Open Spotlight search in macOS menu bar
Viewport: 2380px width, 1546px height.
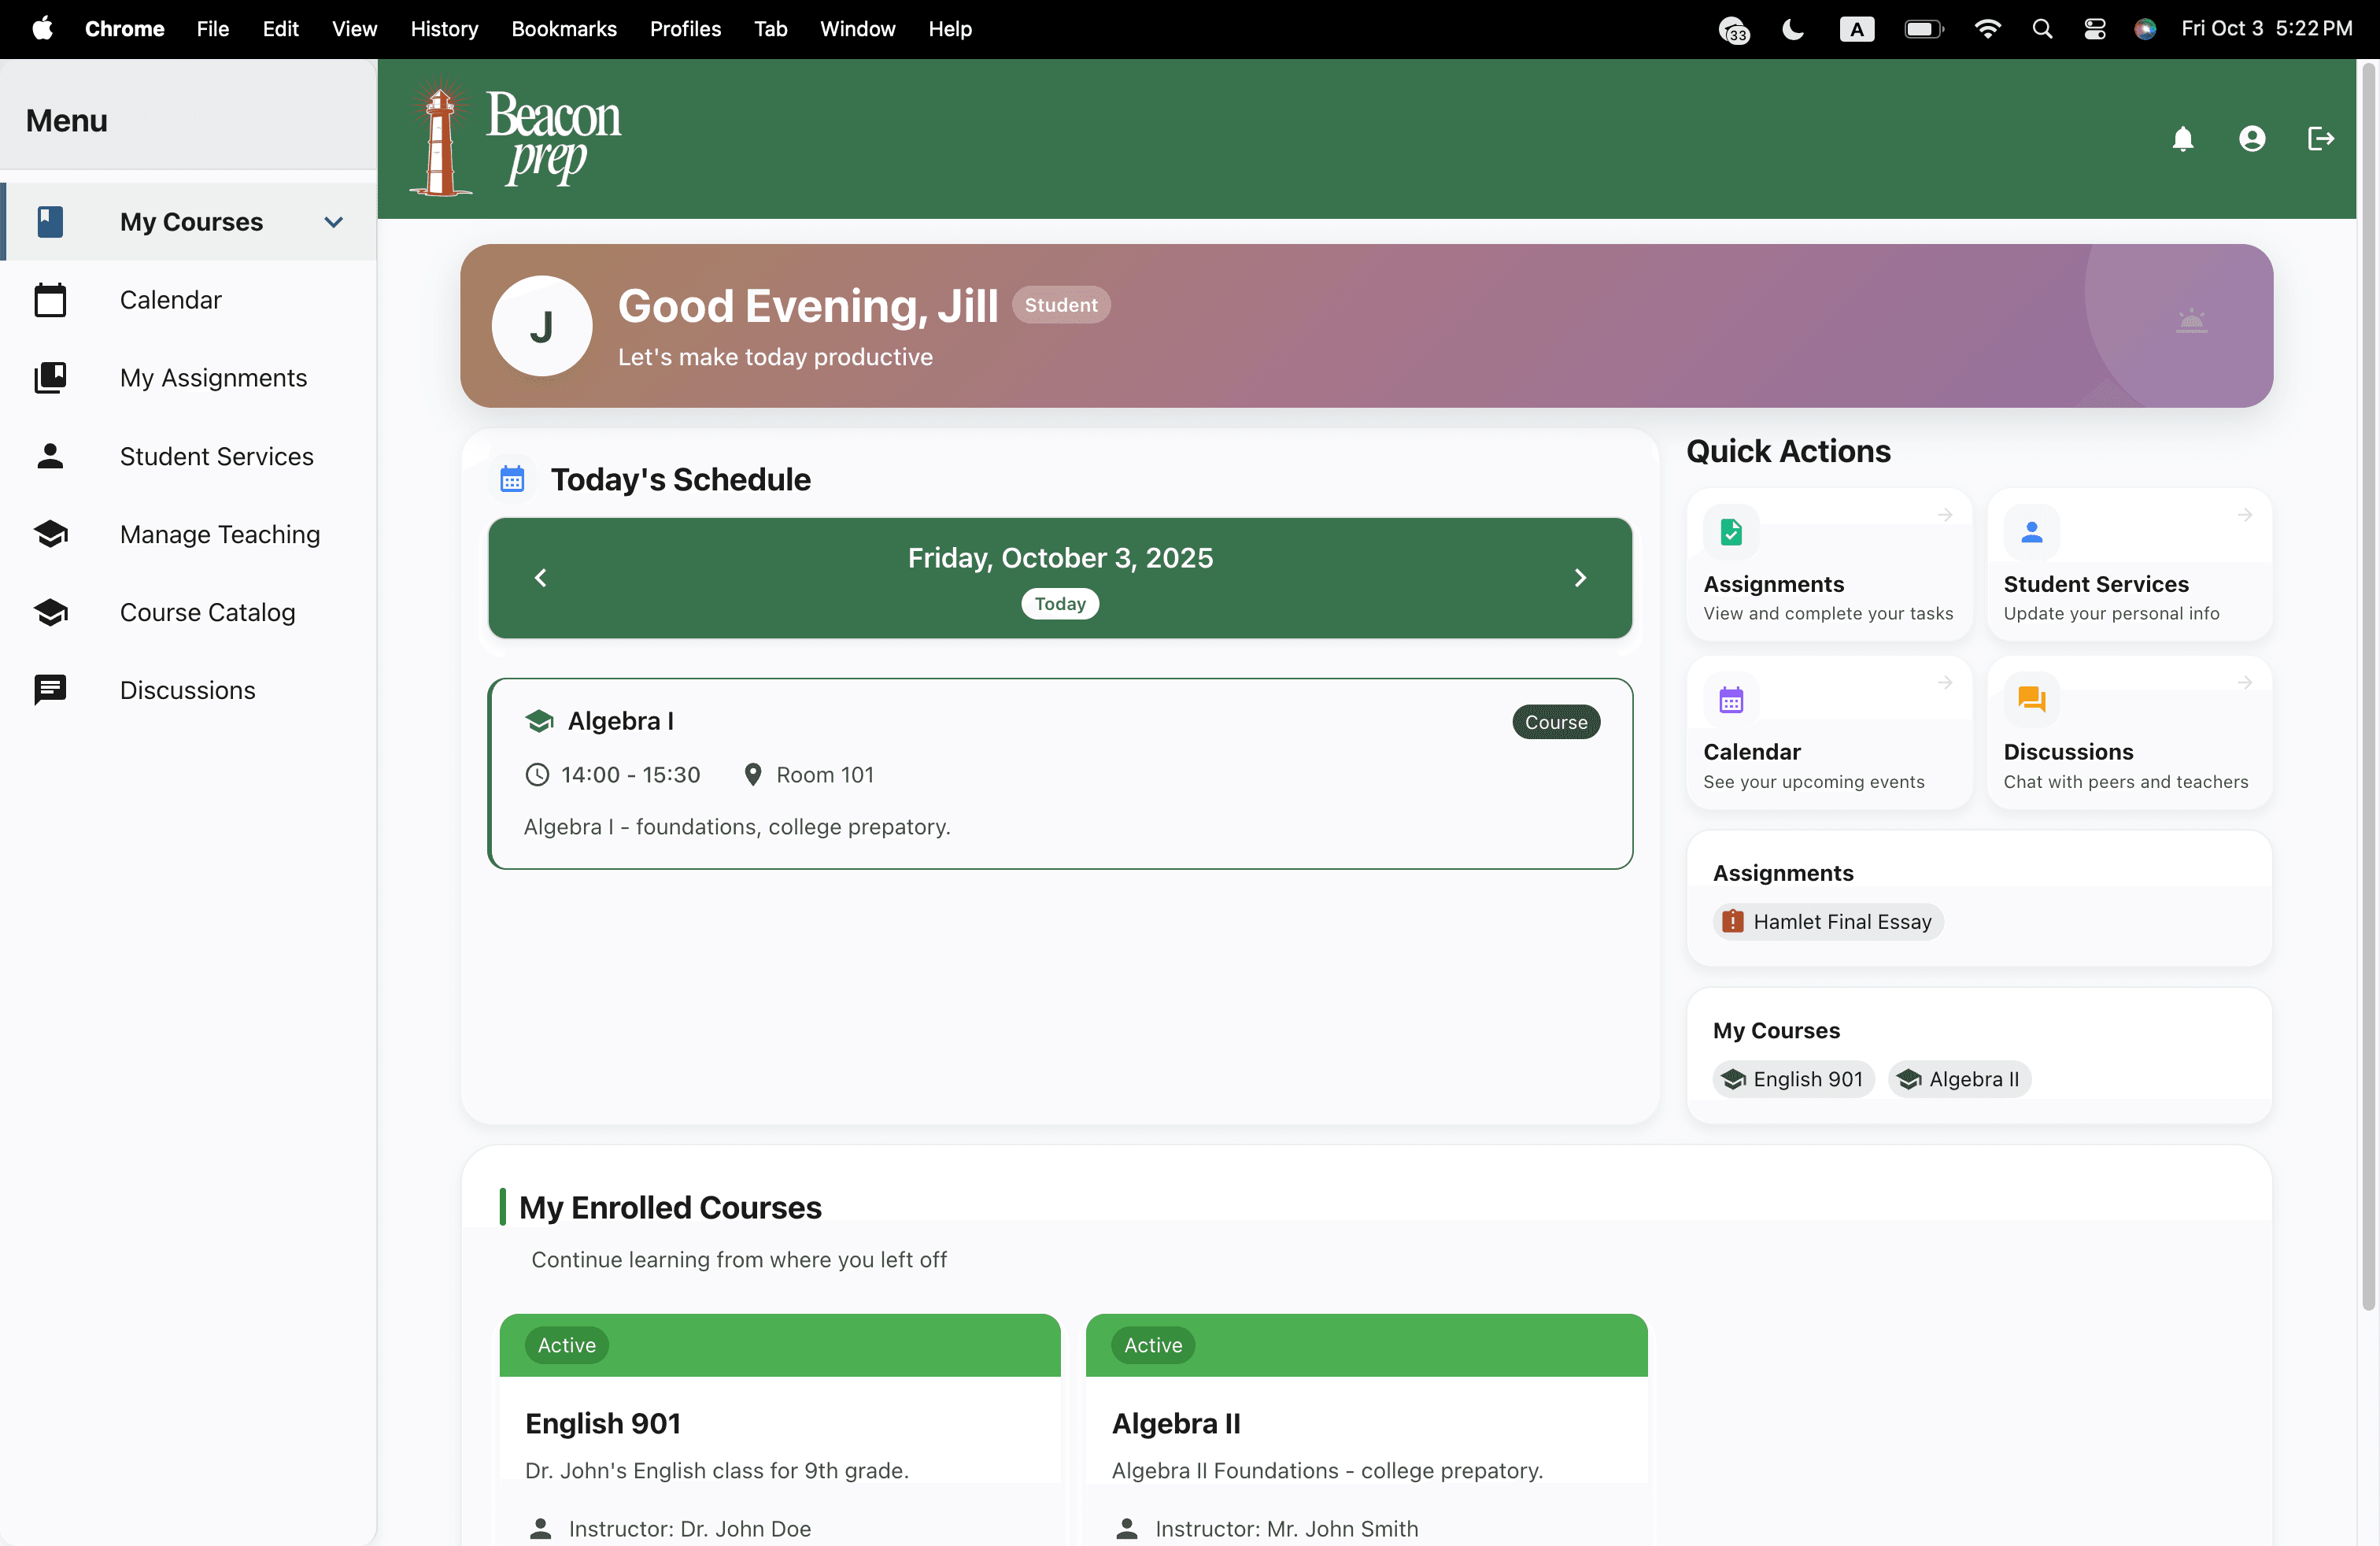(x=2042, y=29)
